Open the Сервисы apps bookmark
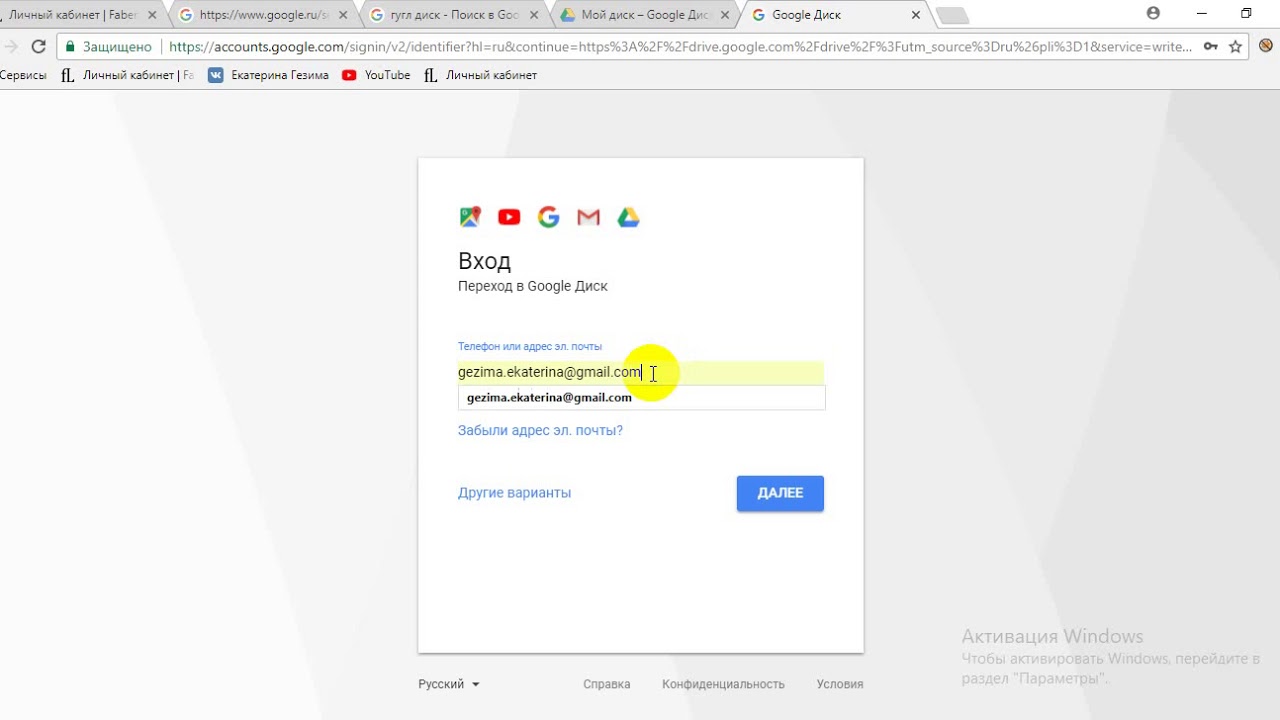 tap(22, 75)
